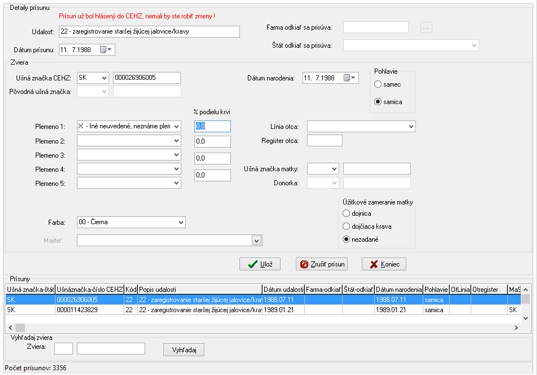Click the Dátum udalosti column header
The height and width of the screenshot is (375, 537).
coord(283,290)
